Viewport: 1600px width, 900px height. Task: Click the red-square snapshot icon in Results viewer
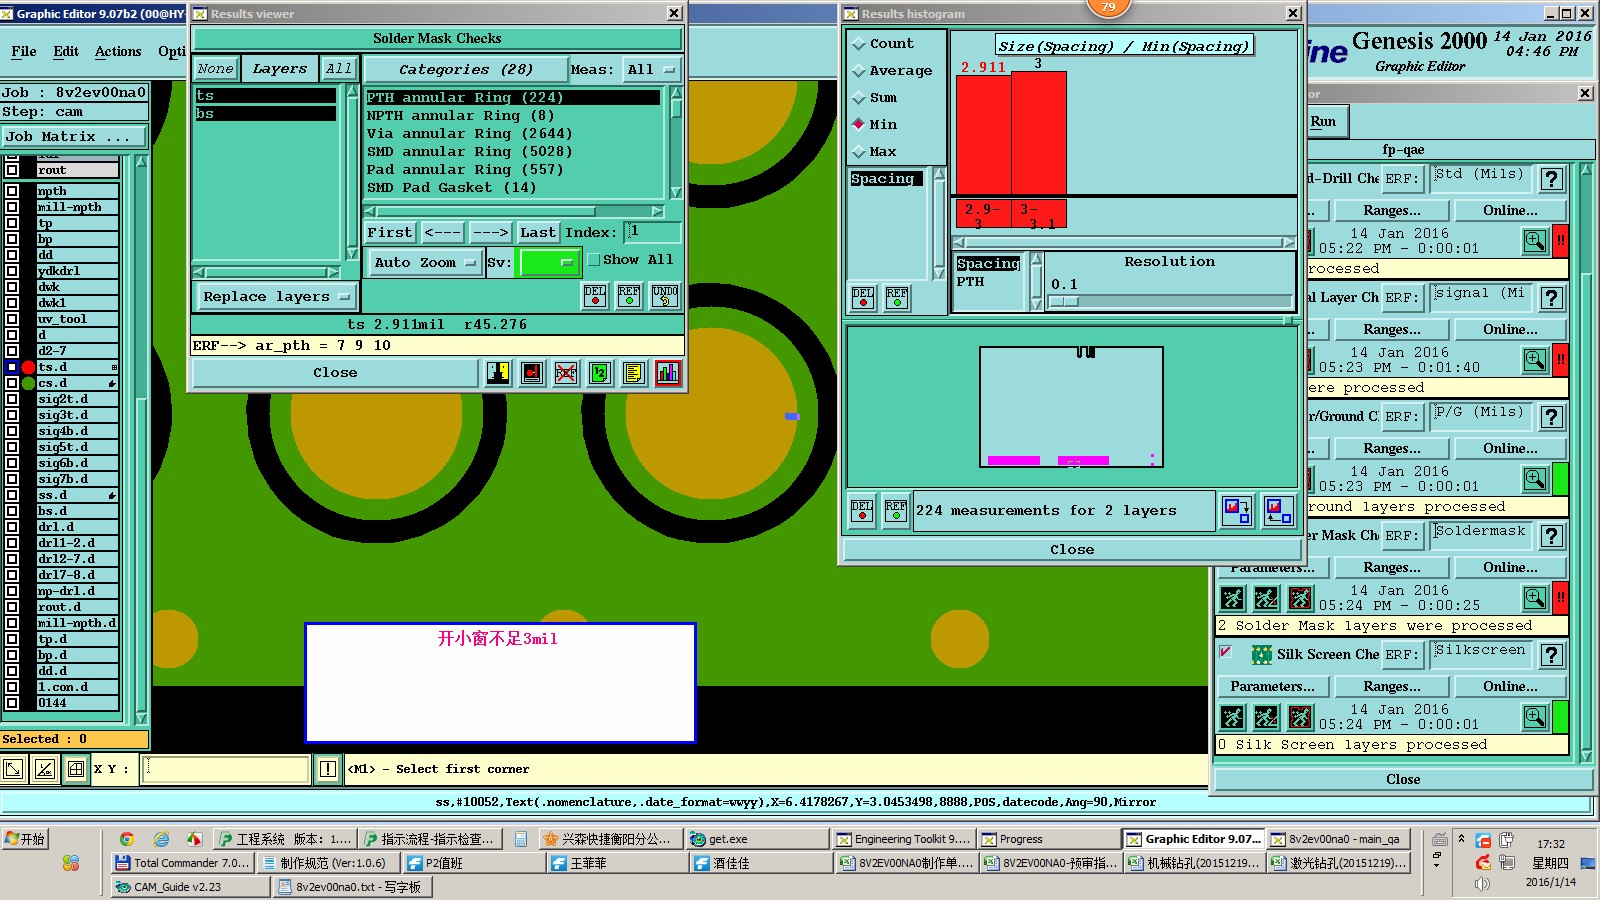532,373
